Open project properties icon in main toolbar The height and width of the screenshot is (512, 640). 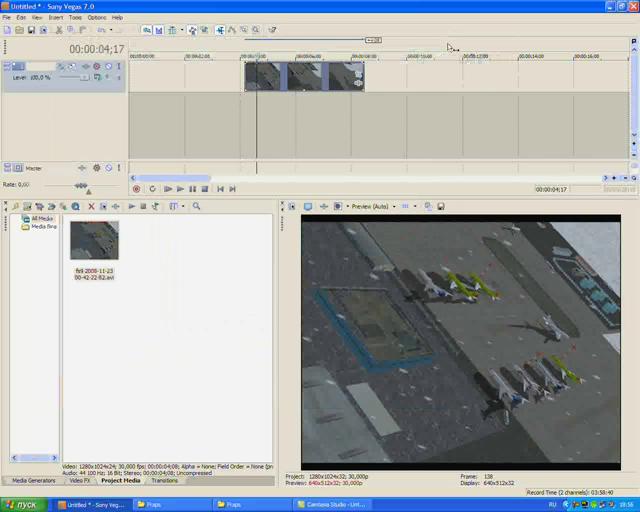[x=43, y=30]
